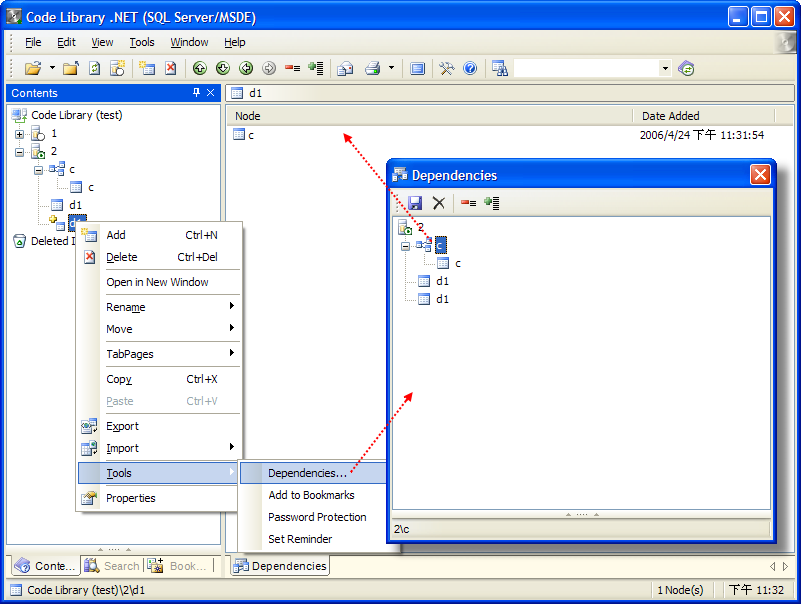This screenshot has height=604, width=801.
Task: Open the printer icon dropdown arrow
Action: (x=391, y=67)
